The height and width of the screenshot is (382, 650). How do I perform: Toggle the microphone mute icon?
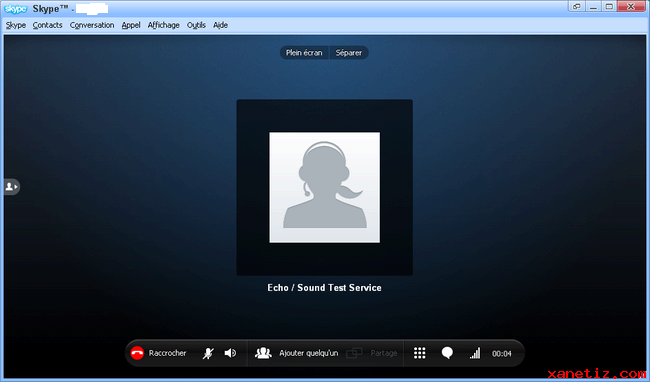pyautogui.click(x=208, y=353)
